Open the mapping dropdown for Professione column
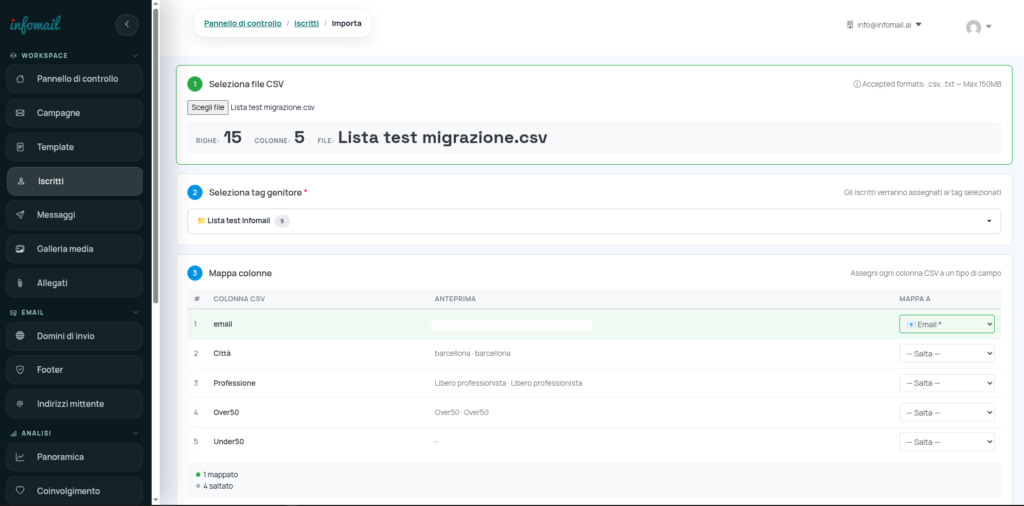The image size is (1024, 506). (946, 383)
